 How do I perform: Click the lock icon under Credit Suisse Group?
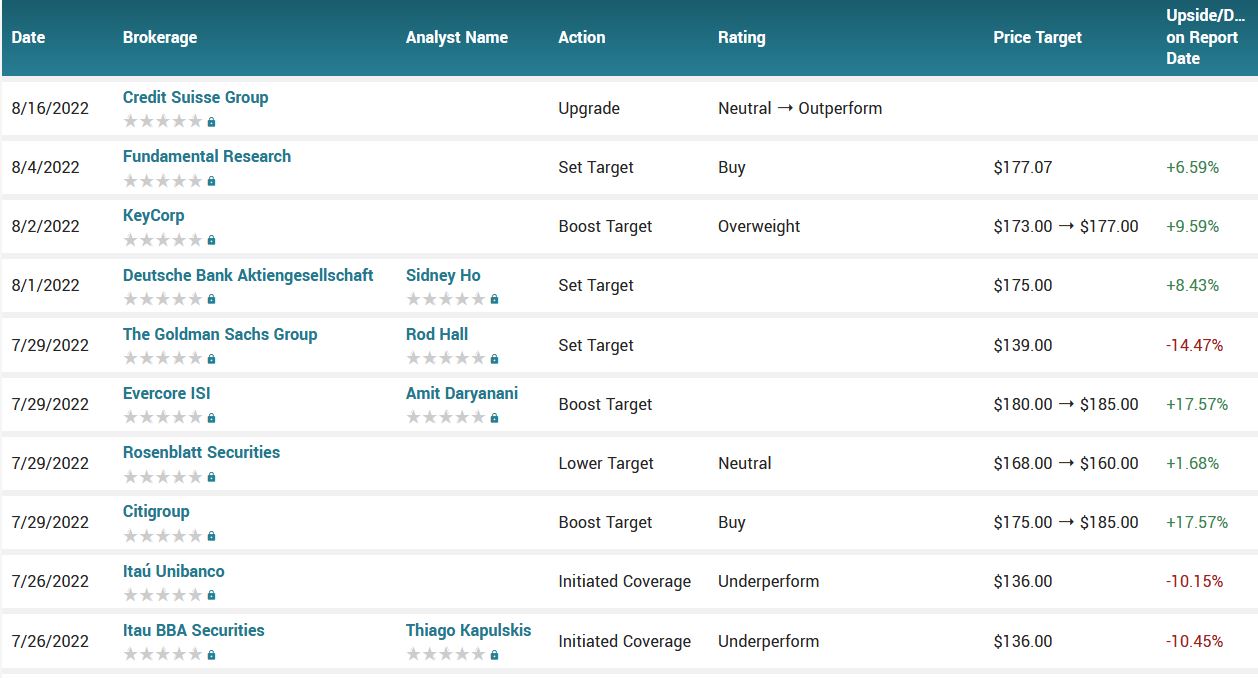click(211, 122)
